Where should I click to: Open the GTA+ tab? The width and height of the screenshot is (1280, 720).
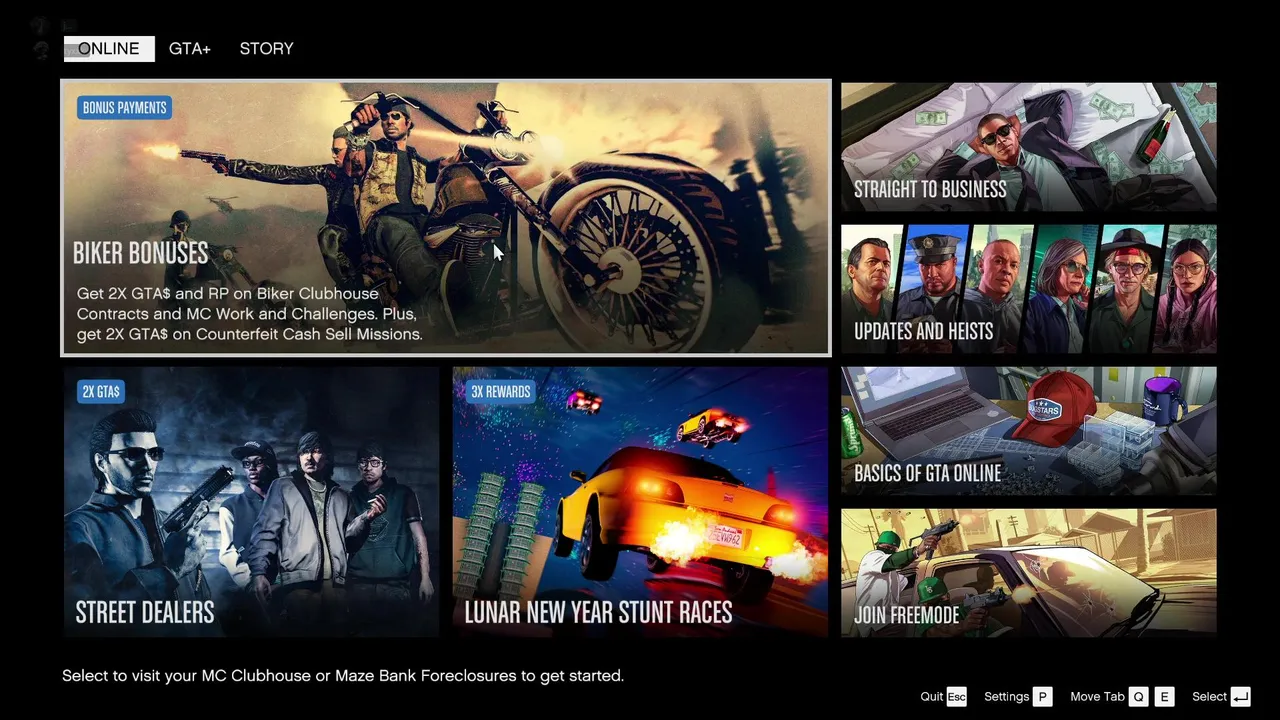pyautogui.click(x=190, y=49)
